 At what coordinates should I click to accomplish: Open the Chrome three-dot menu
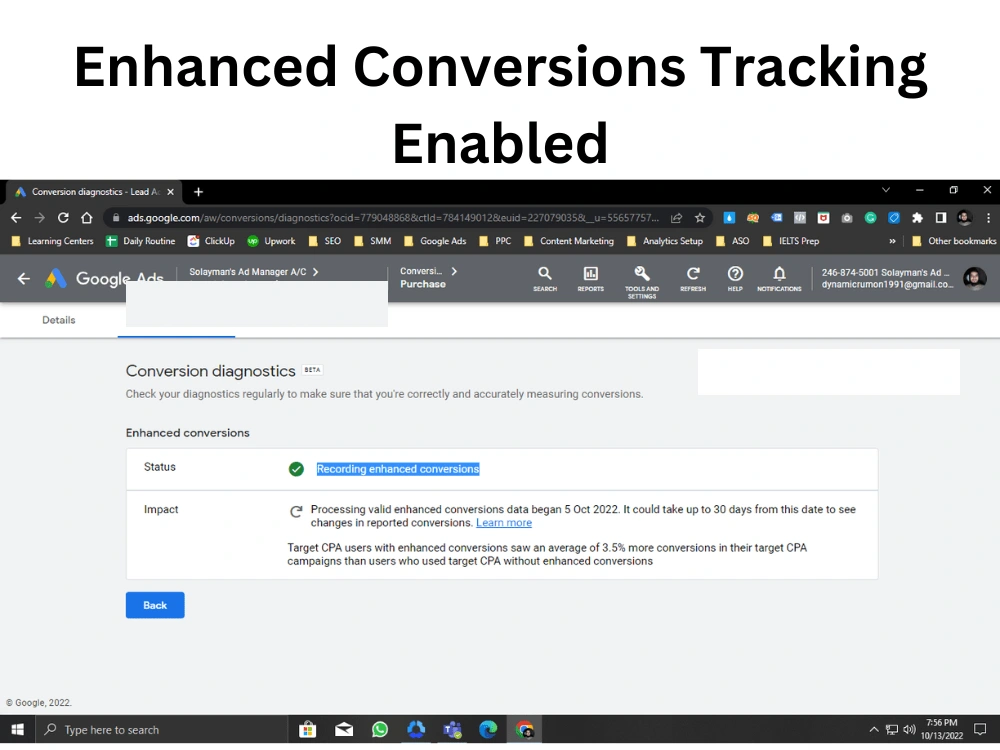(989, 218)
